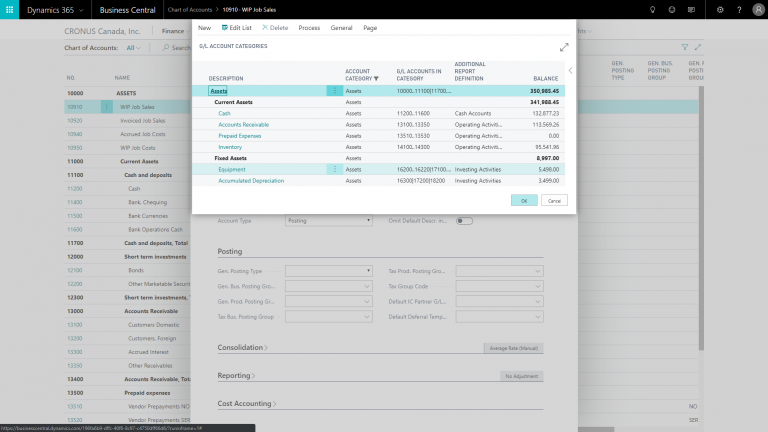Click Edit List action
The width and height of the screenshot is (768, 432).
pyautogui.click(x=237, y=28)
